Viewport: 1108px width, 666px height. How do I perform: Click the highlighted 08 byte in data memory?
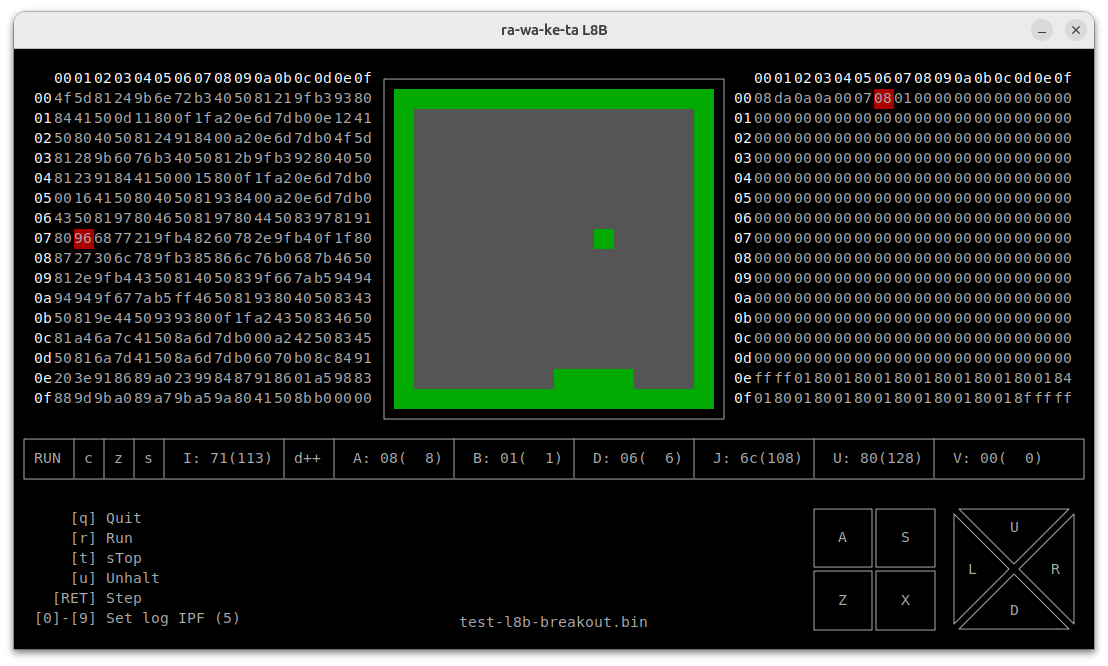coord(883,98)
